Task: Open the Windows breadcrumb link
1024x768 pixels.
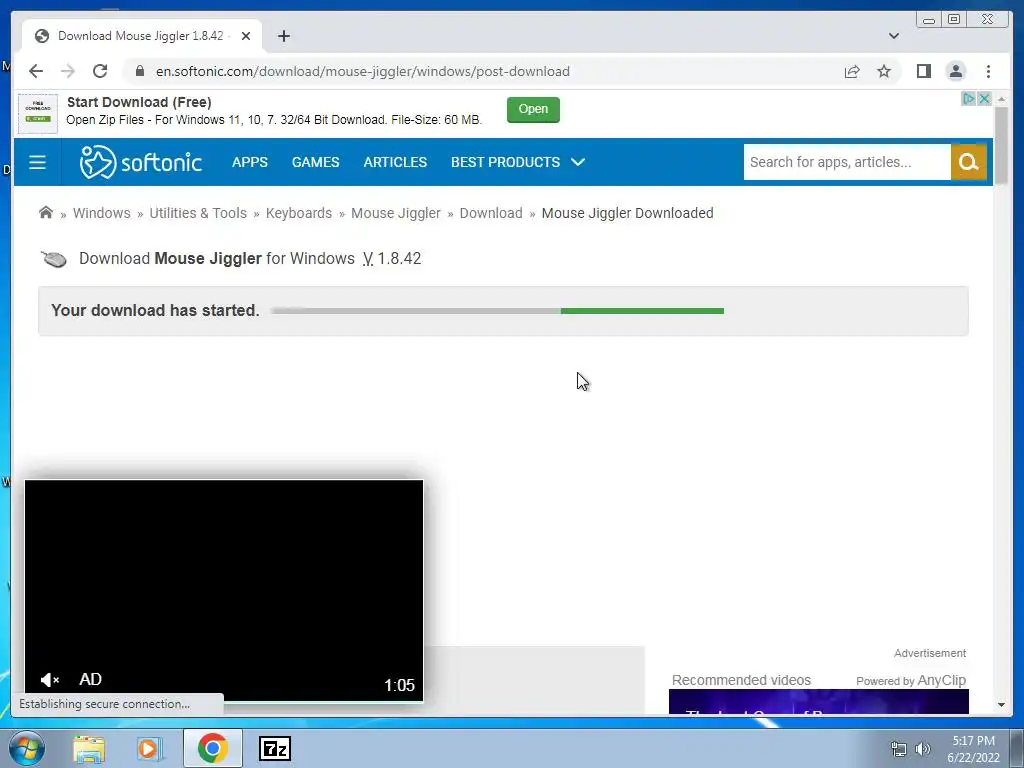Action: coord(102,213)
